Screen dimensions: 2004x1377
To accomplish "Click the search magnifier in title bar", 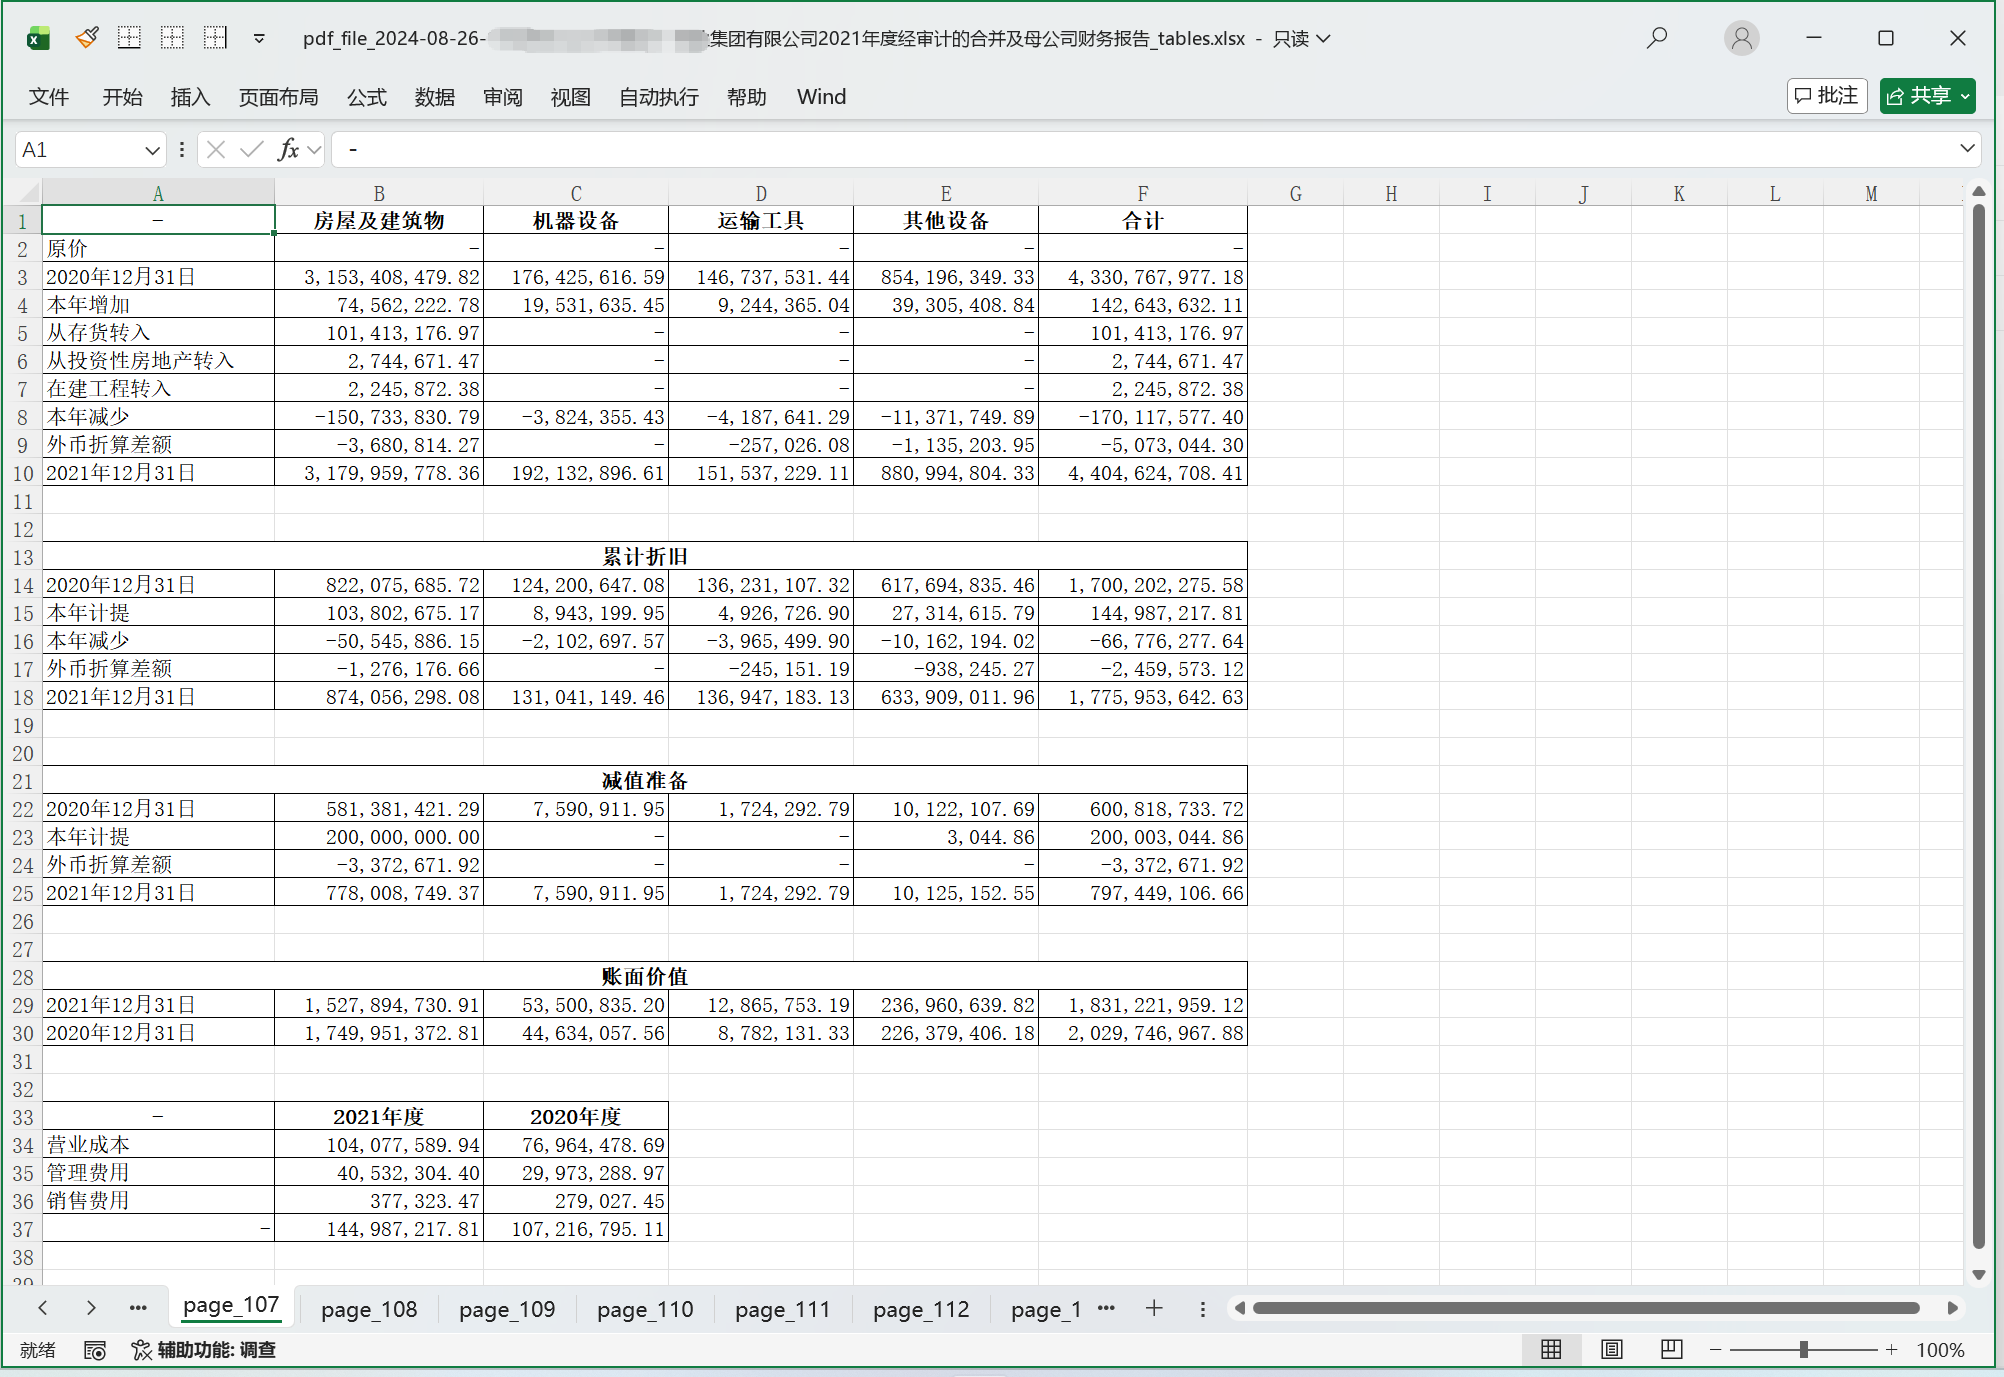I will 1657,38.
